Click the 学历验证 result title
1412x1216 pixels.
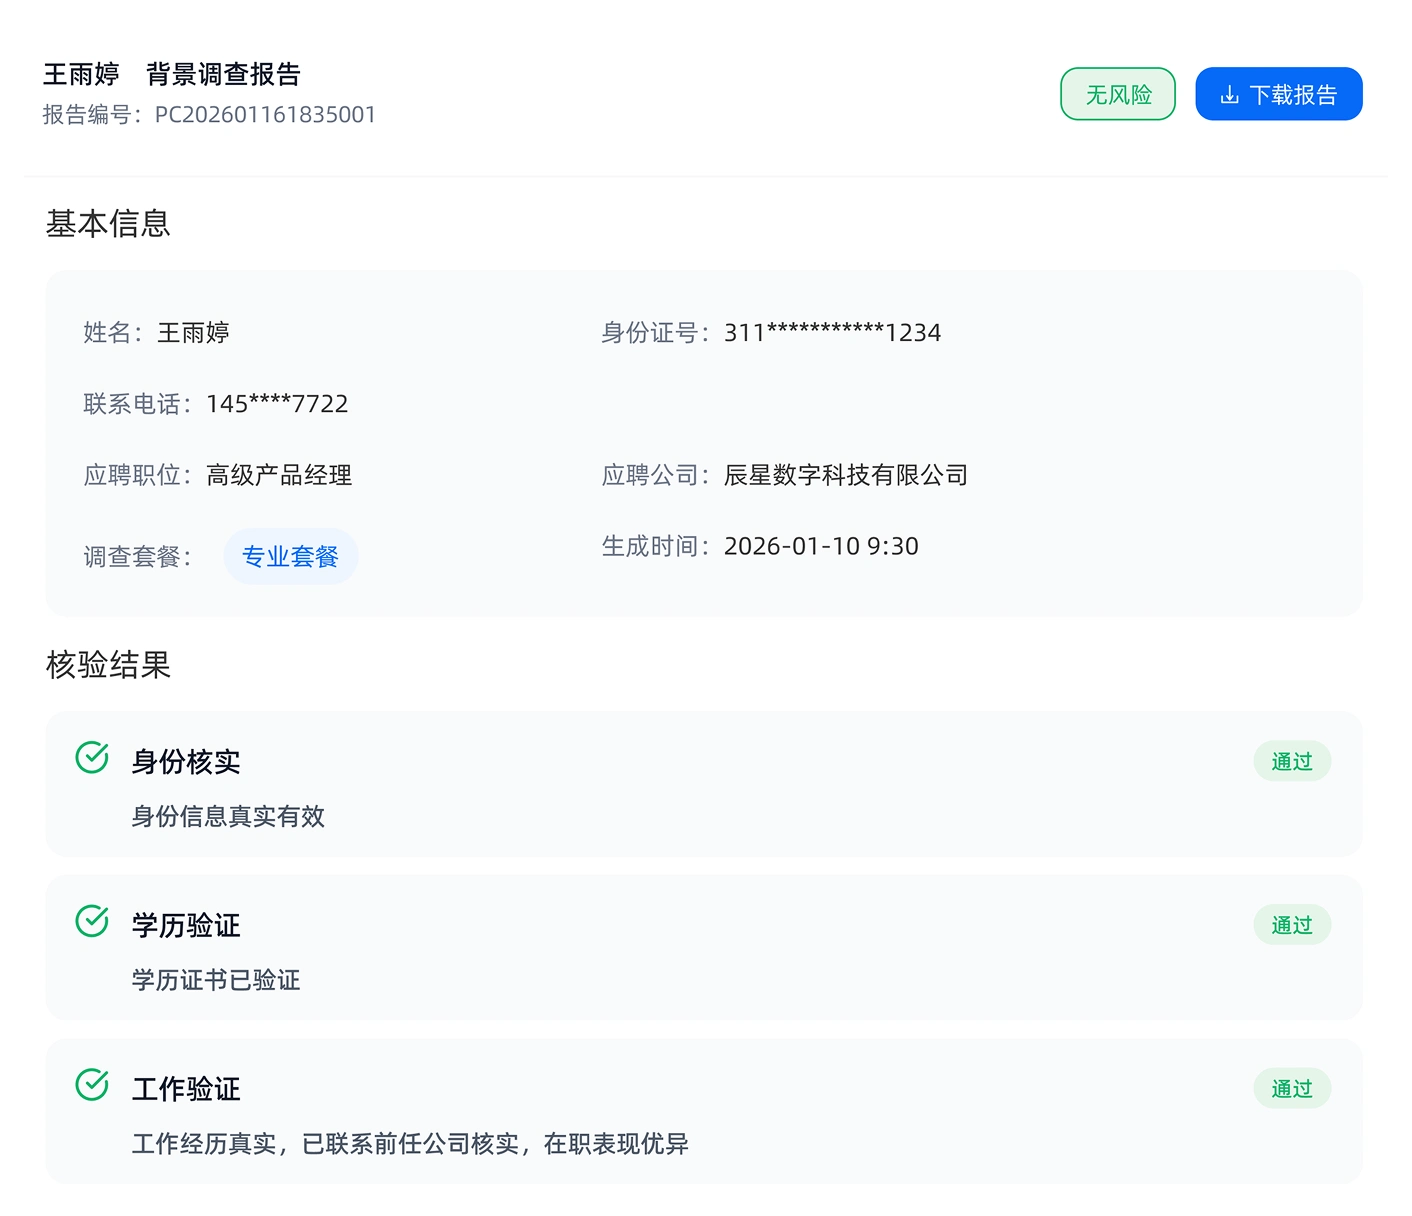point(186,925)
